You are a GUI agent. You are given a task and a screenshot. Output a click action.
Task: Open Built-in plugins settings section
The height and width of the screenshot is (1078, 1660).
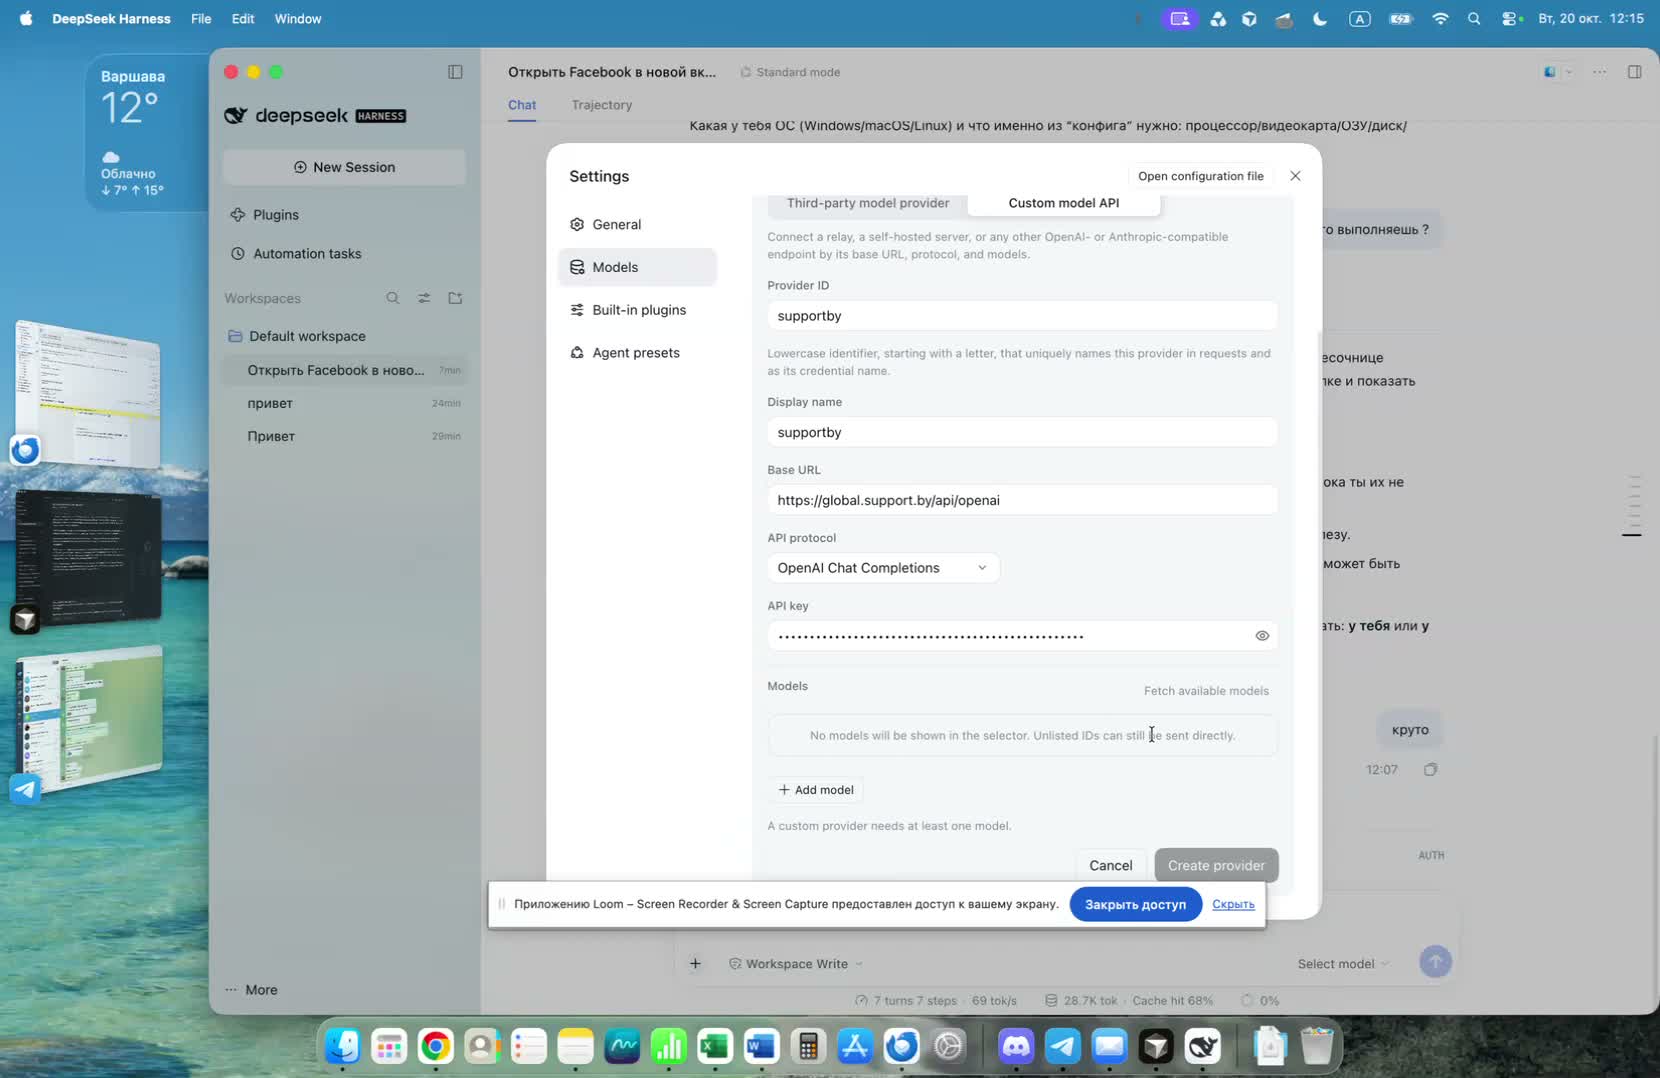tap(638, 310)
